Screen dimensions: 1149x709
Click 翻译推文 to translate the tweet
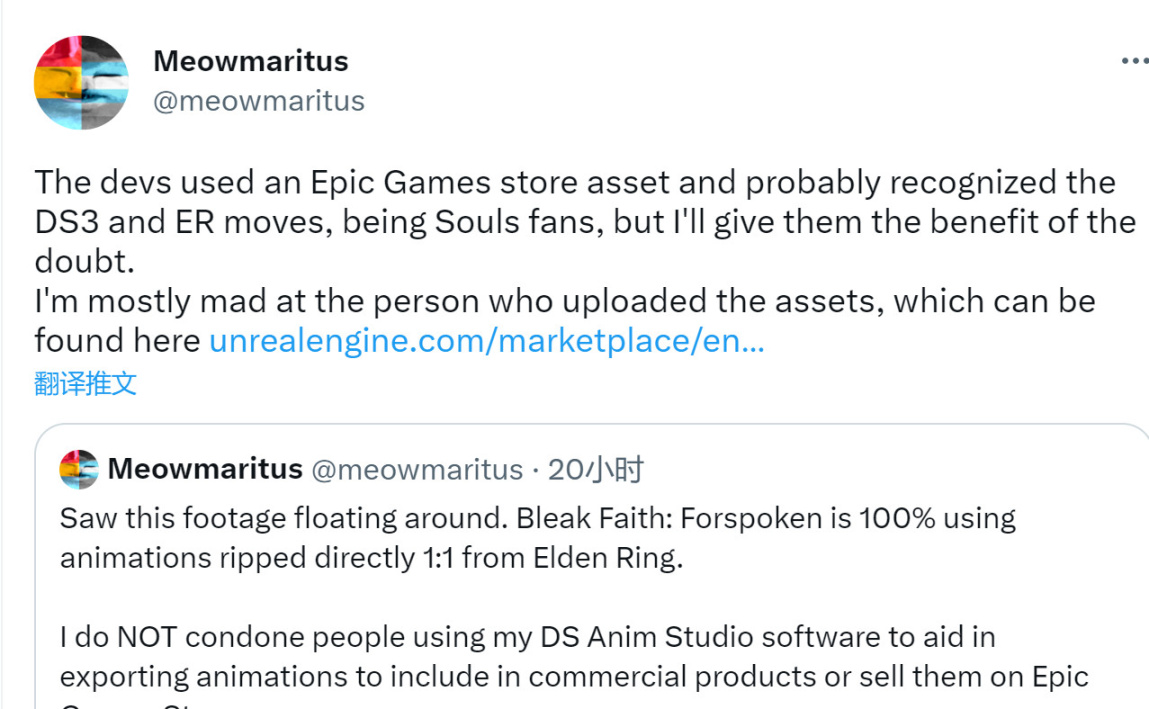tap(85, 383)
